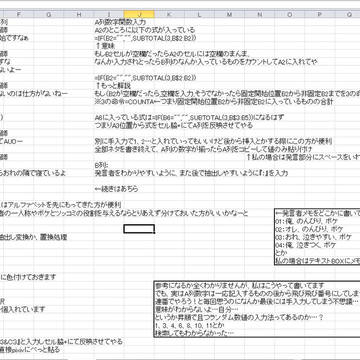360x360 pixels.
Task: Select column header O
Action: pyautogui.click(x=289, y=14)
